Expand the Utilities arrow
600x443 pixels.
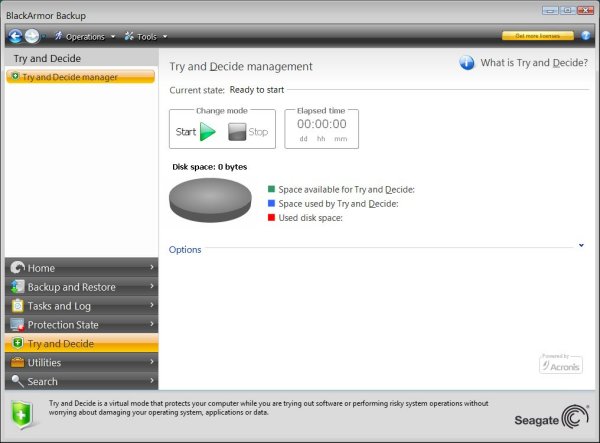coord(152,362)
